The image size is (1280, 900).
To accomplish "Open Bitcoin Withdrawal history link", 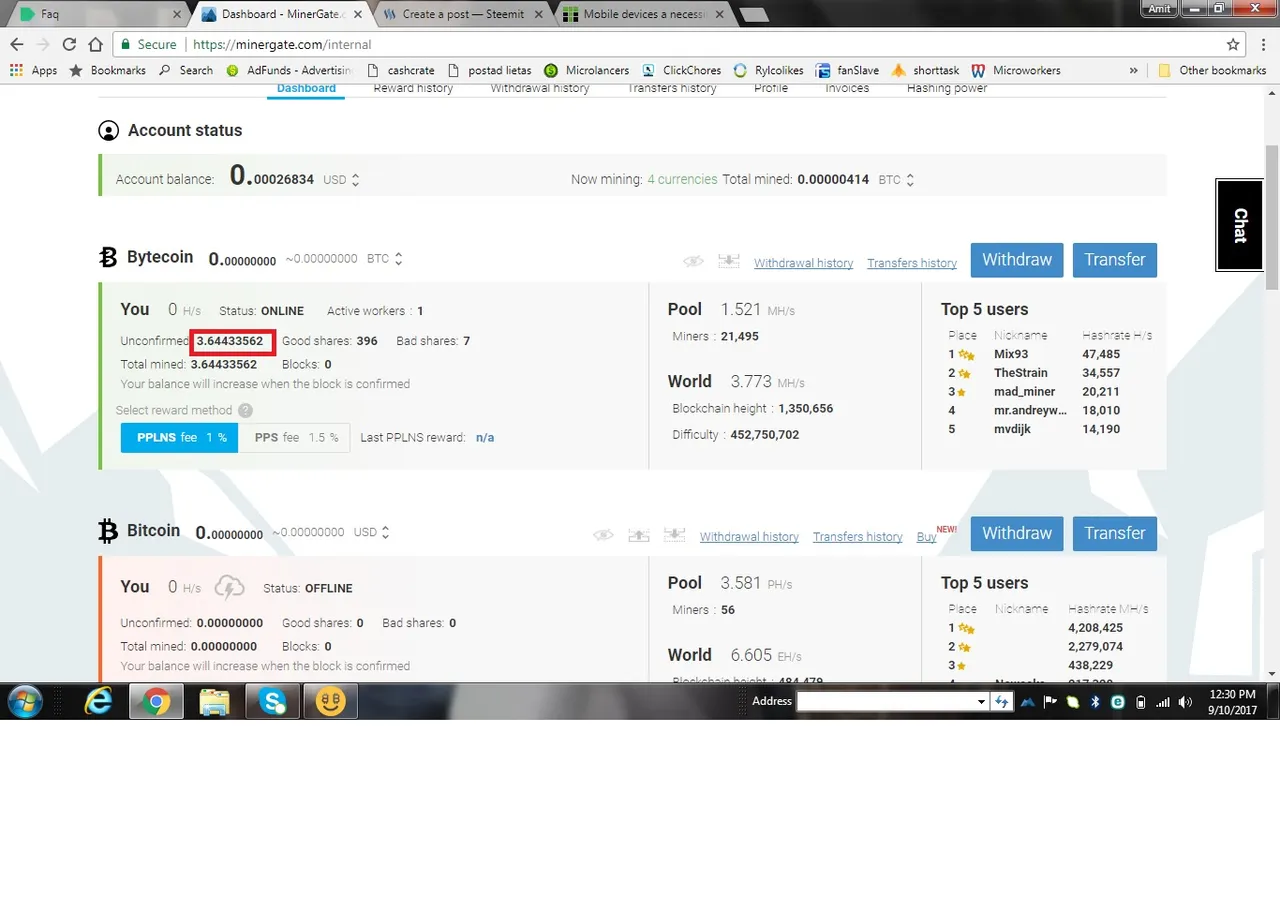I will point(749,537).
